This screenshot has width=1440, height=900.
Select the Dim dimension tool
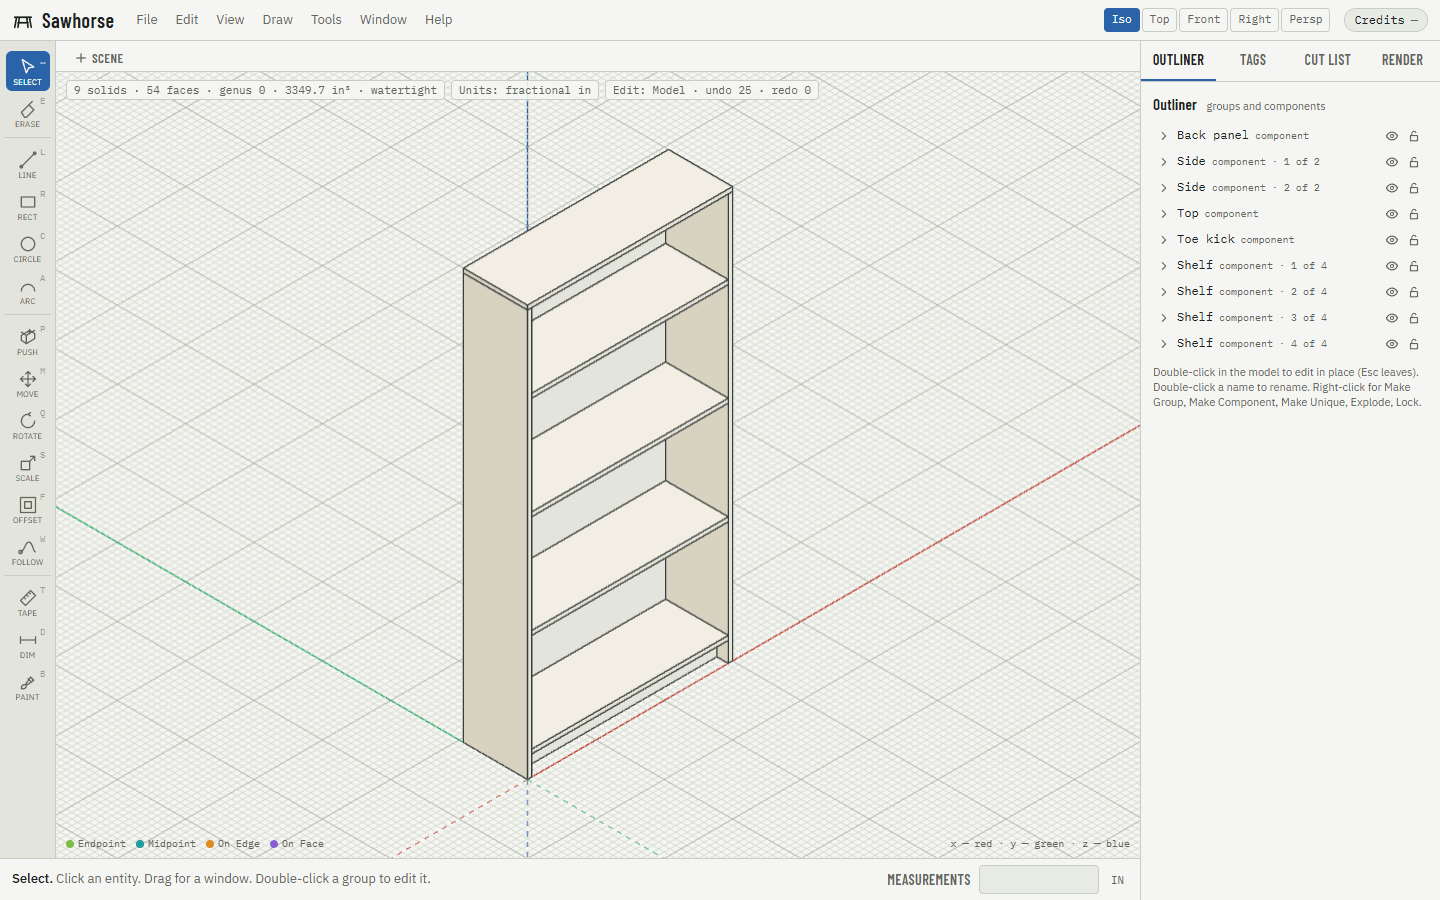click(28, 644)
